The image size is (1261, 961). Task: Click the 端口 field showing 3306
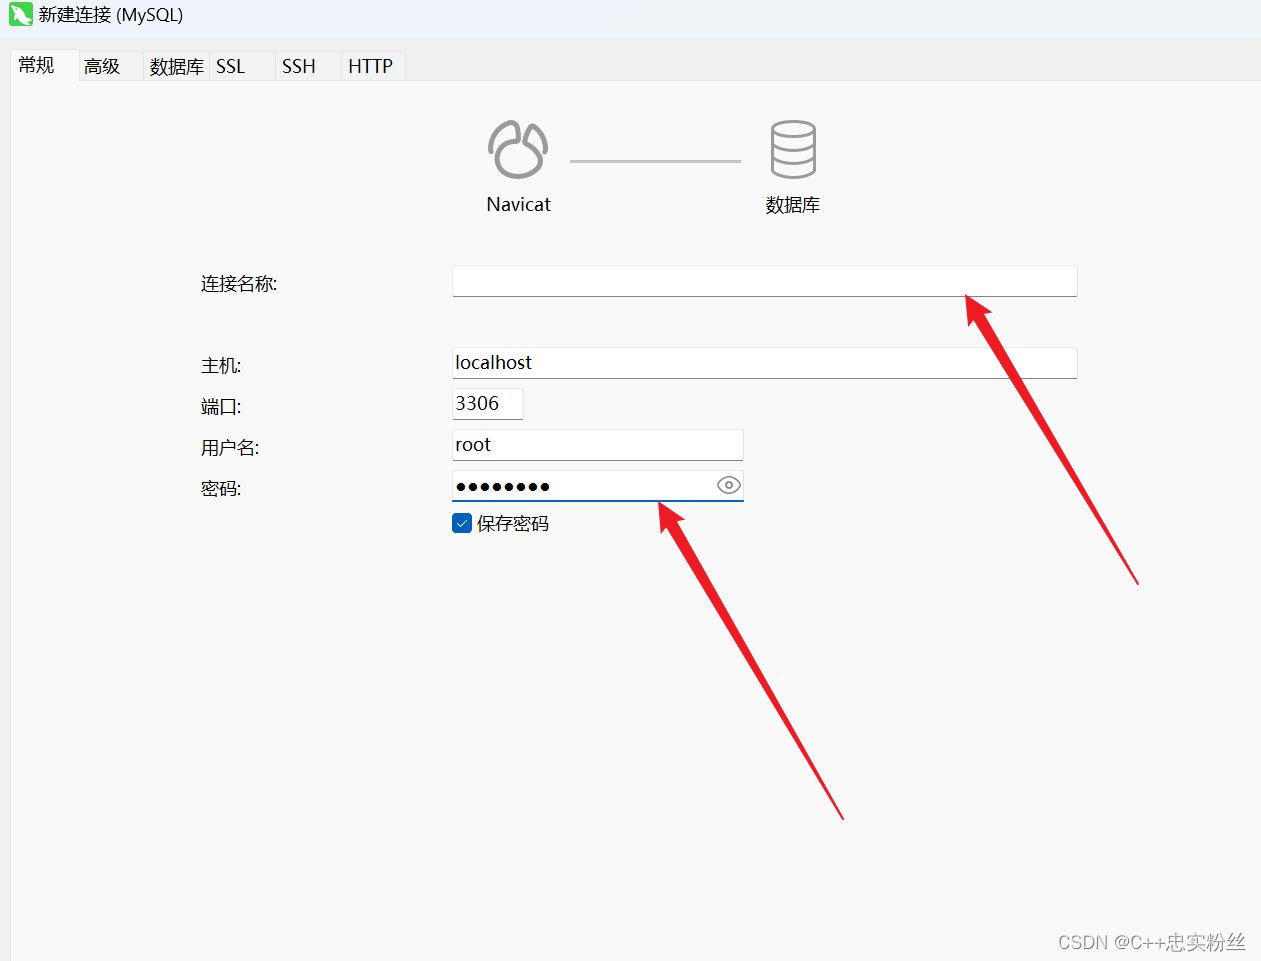tap(487, 404)
